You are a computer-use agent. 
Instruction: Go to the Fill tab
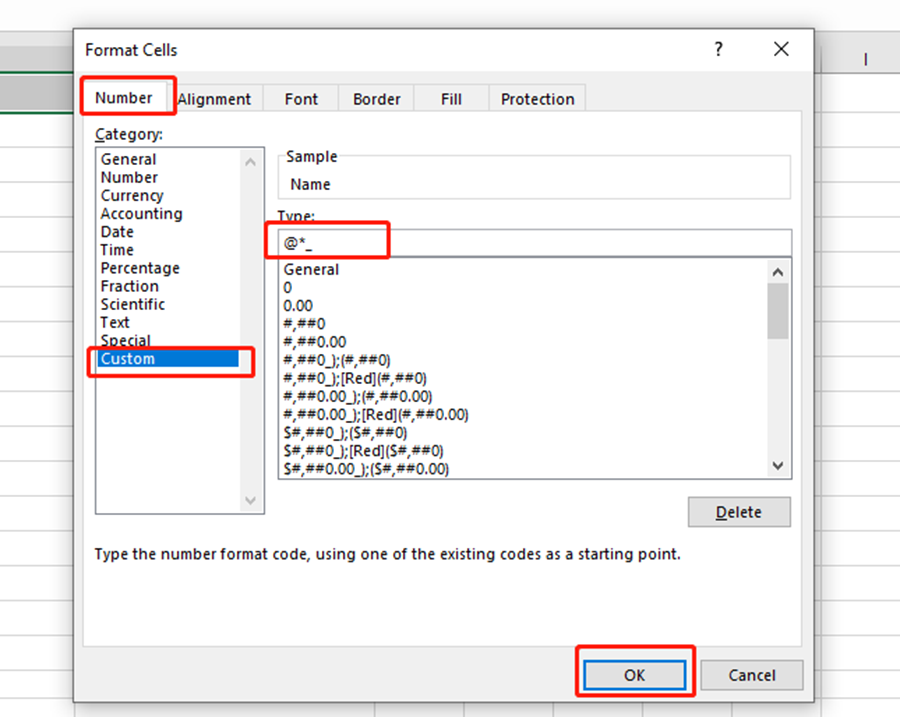pyautogui.click(x=451, y=99)
